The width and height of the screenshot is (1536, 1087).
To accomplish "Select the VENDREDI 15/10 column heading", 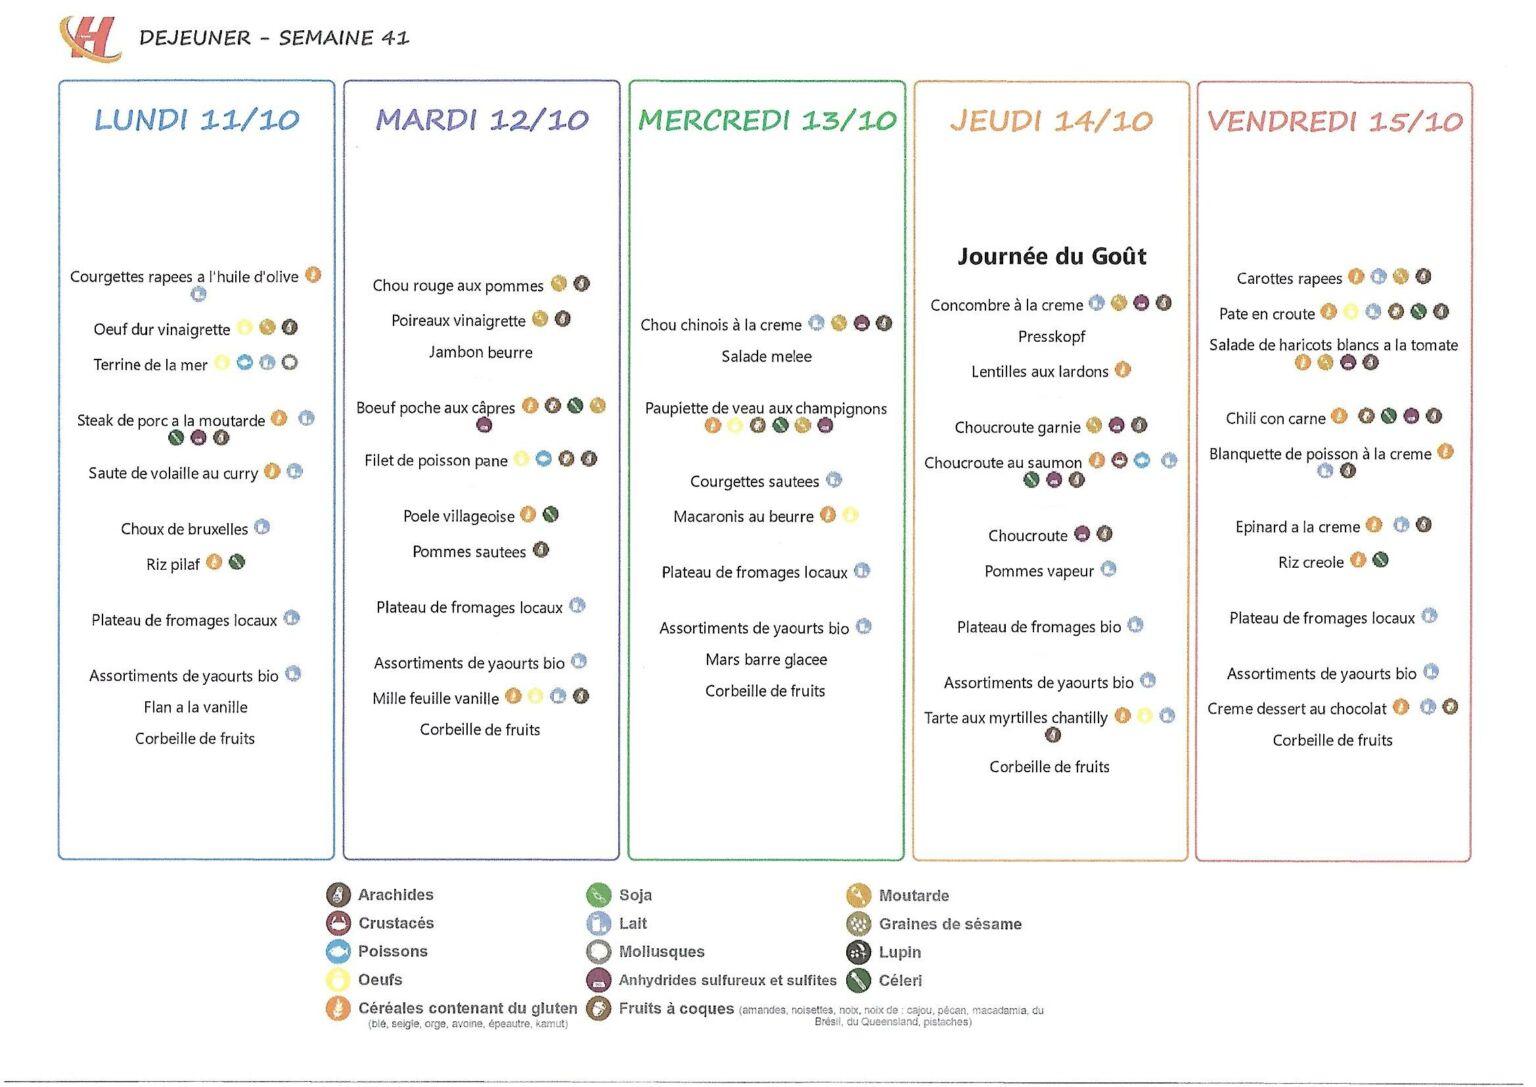I will [1334, 122].
